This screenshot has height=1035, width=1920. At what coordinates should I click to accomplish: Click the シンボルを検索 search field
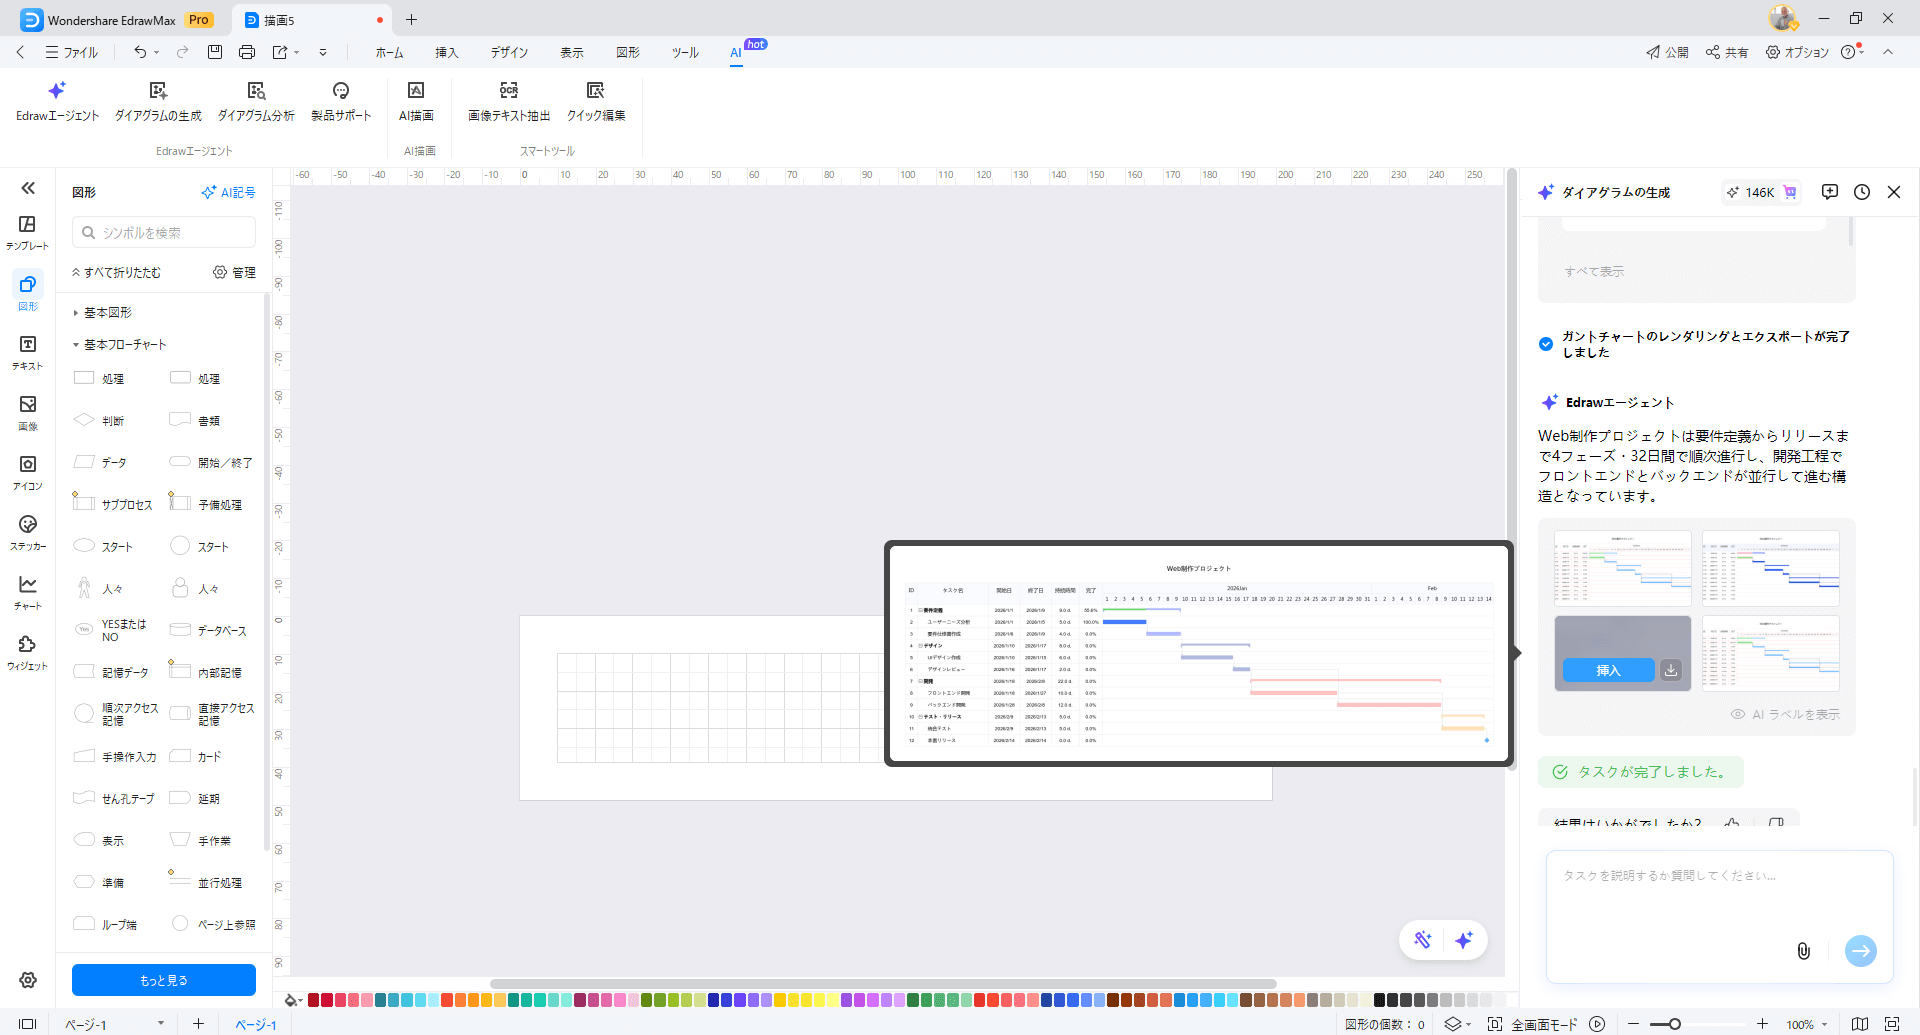pyautogui.click(x=164, y=232)
